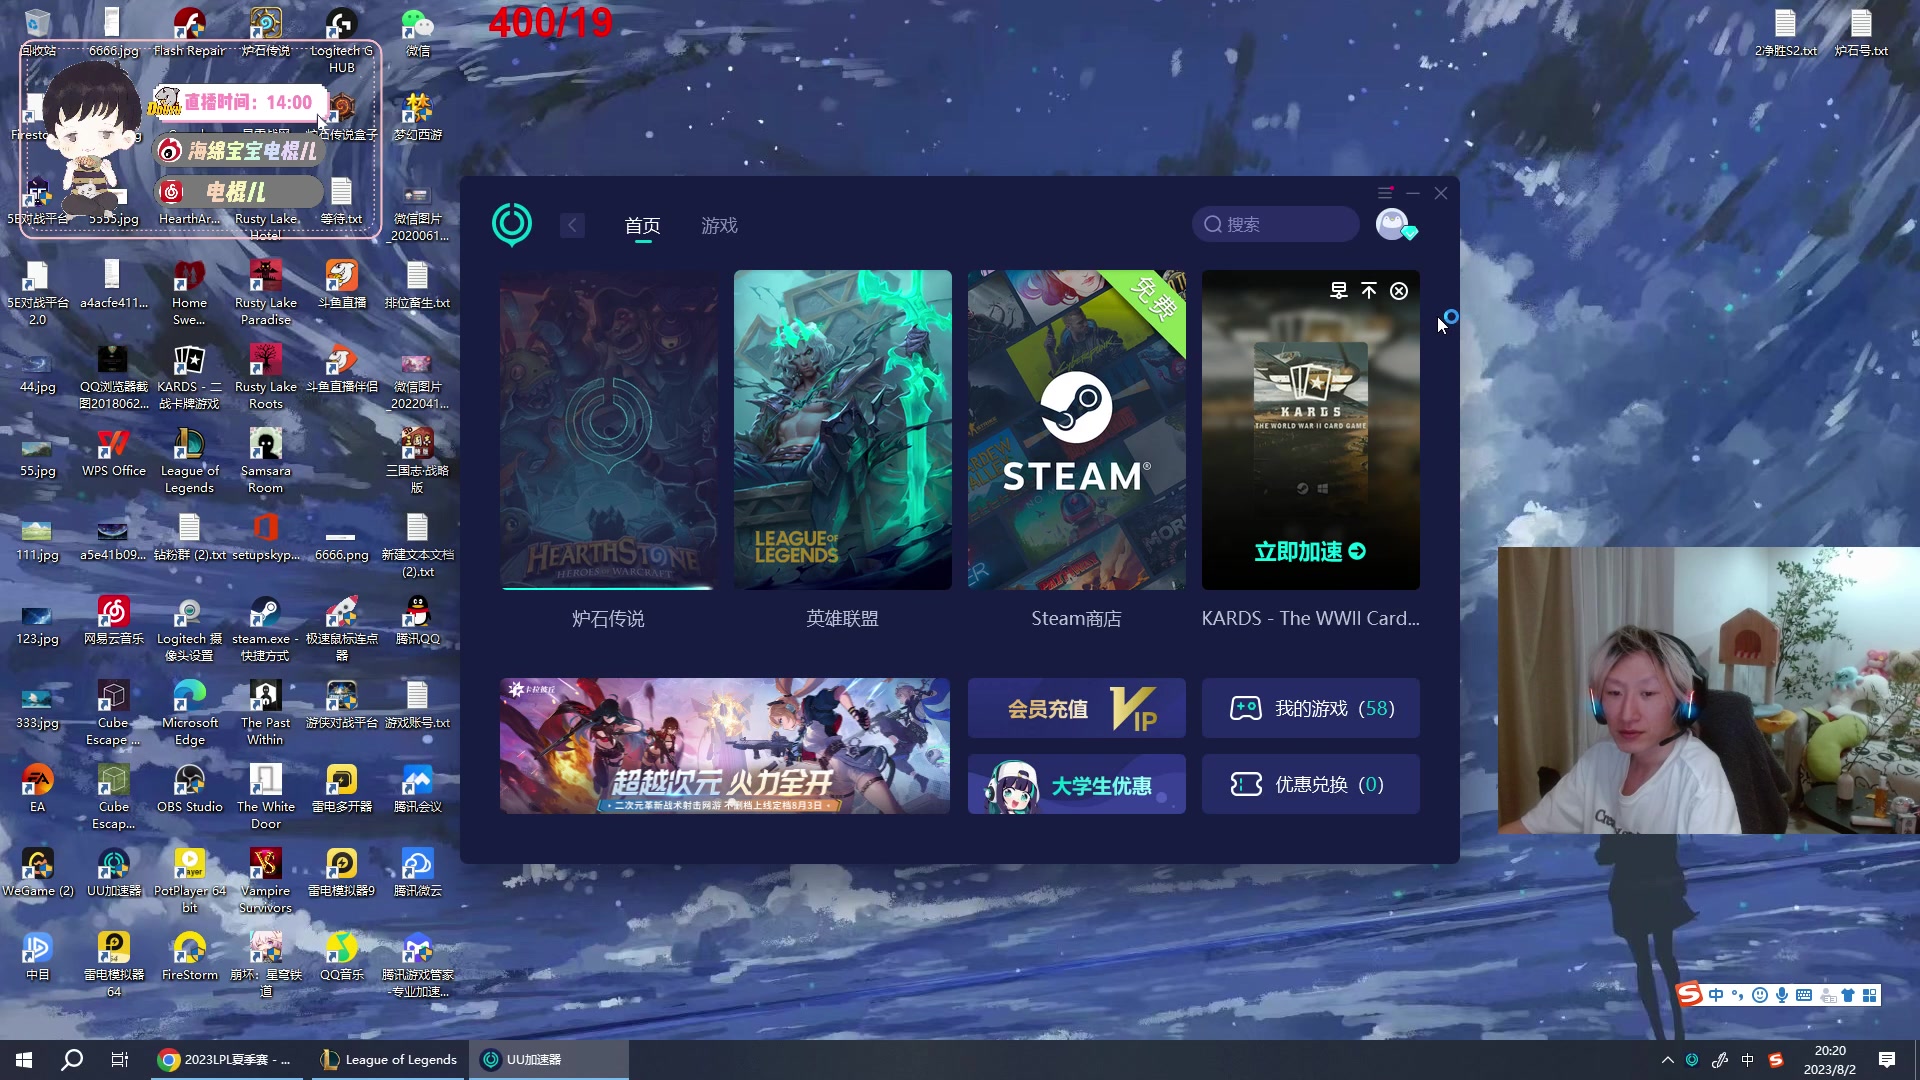Open the 大学生优惠 offer
This screenshot has height=1080, width=1920.
click(1076, 784)
